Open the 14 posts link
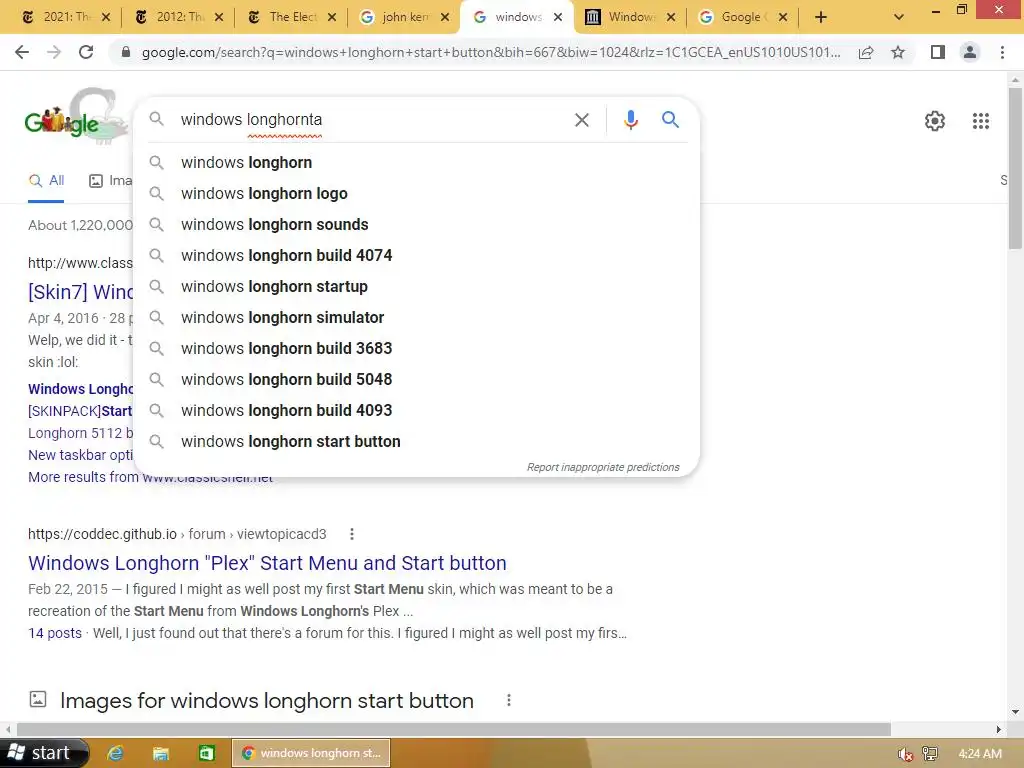This screenshot has width=1024, height=768. coord(55,633)
